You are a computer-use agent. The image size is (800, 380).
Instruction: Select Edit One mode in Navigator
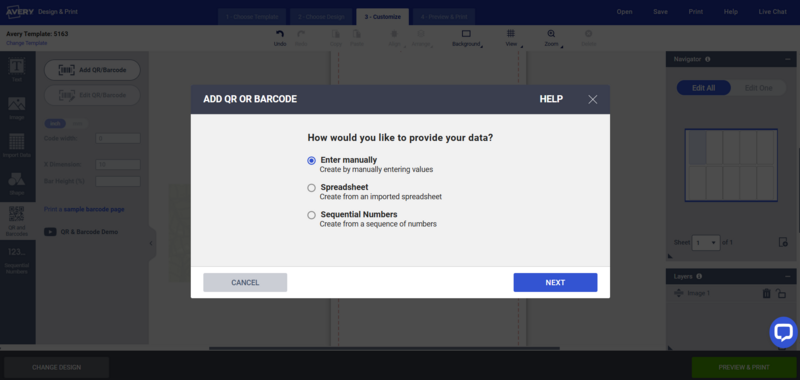click(x=759, y=88)
